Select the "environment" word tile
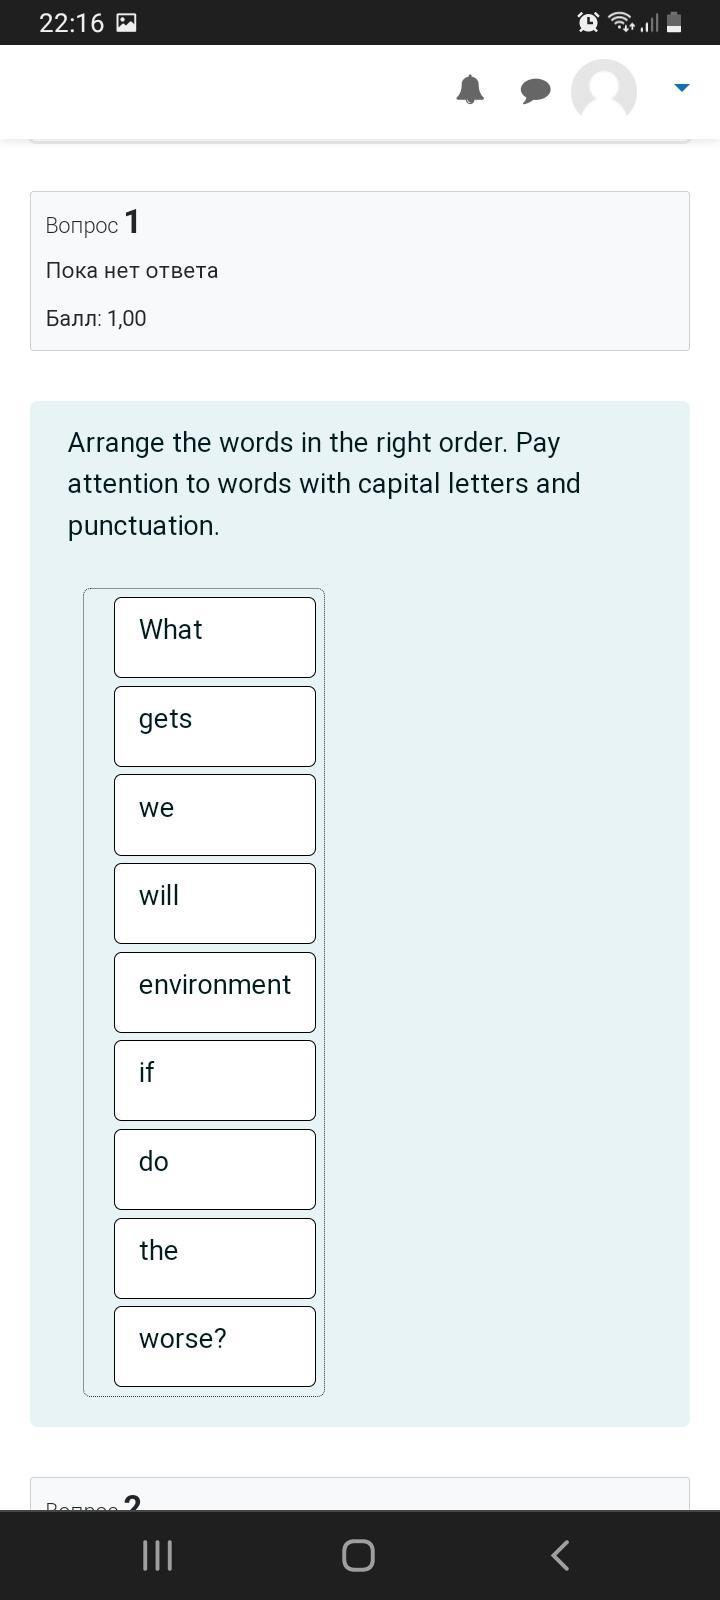The height and width of the screenshot is (1600, 720). (x=215, y=992)
